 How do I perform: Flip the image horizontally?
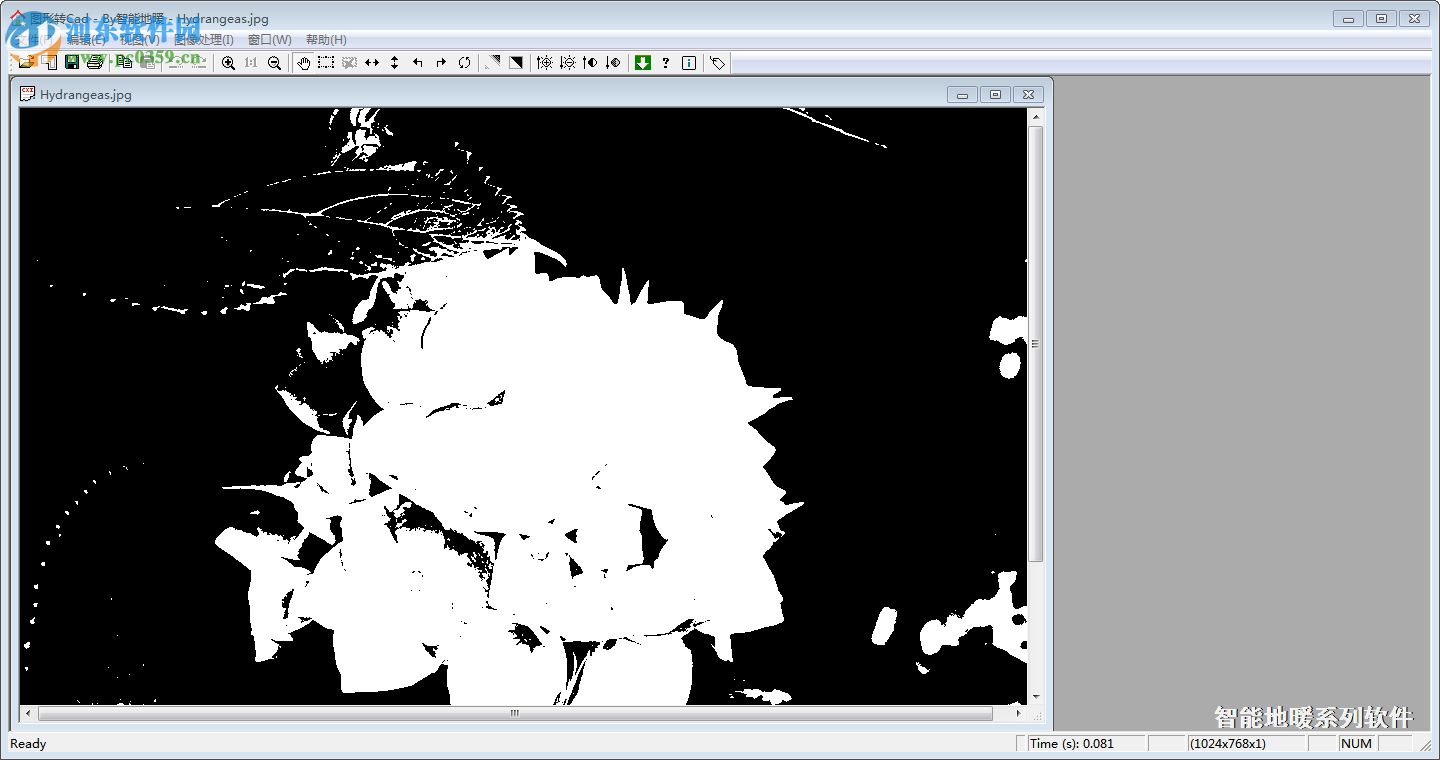[372, 63]
